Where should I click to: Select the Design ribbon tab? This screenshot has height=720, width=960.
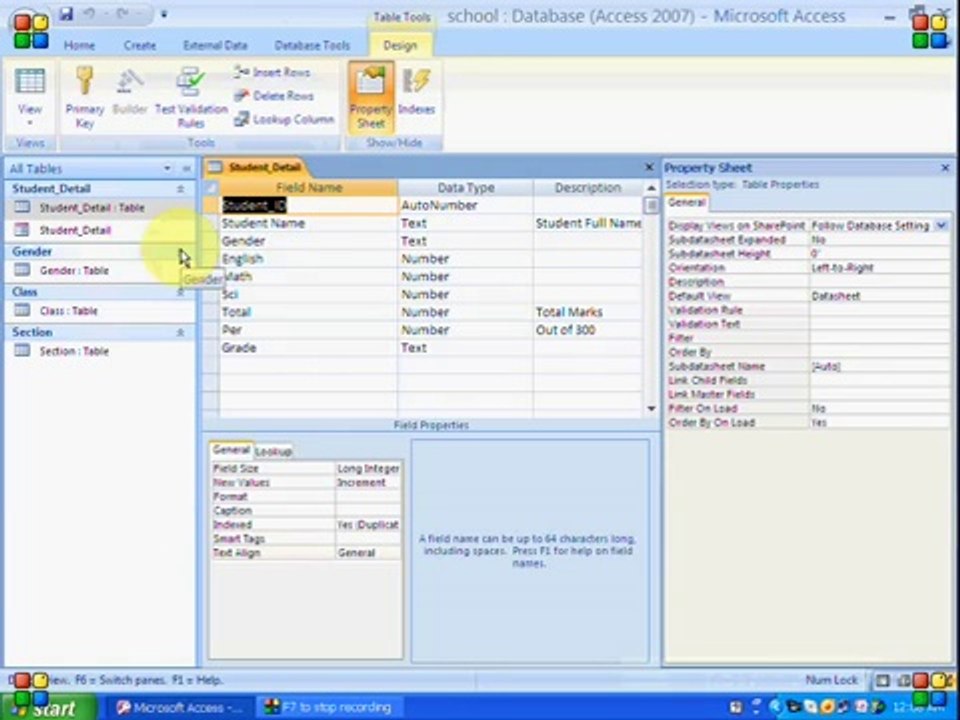[400, 45]
